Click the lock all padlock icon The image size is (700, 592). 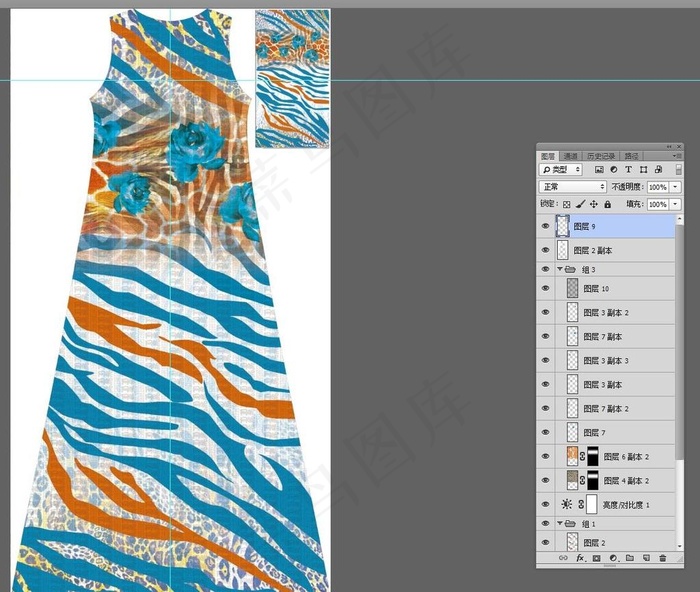[608, 204]
